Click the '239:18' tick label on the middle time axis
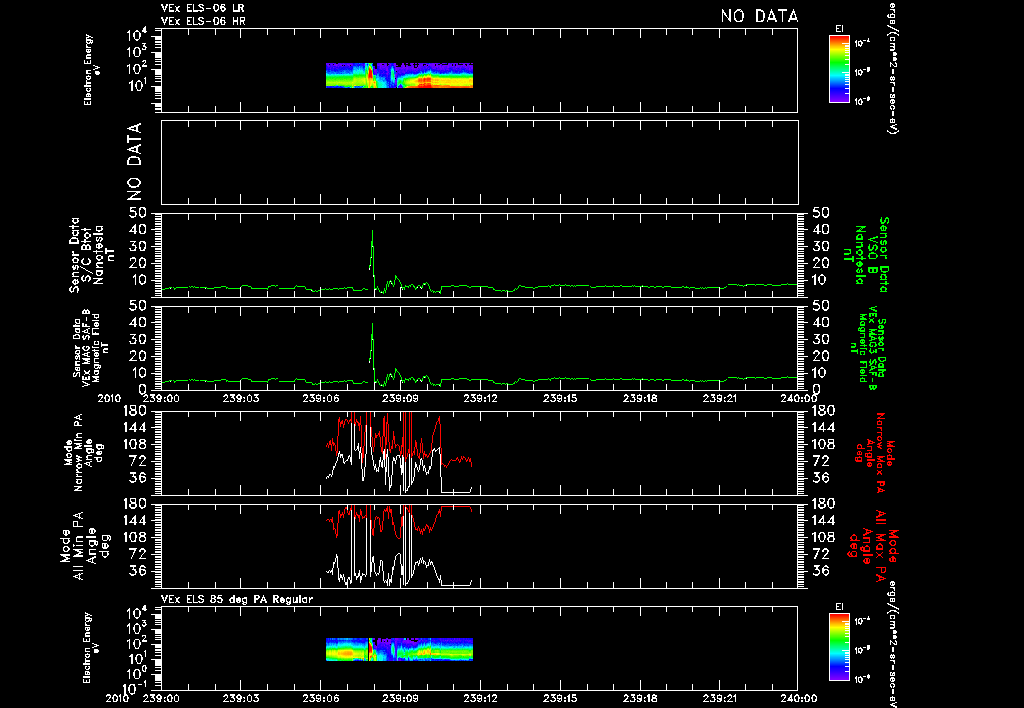This screenshot has height=708, width=1024. pos(639,398)
